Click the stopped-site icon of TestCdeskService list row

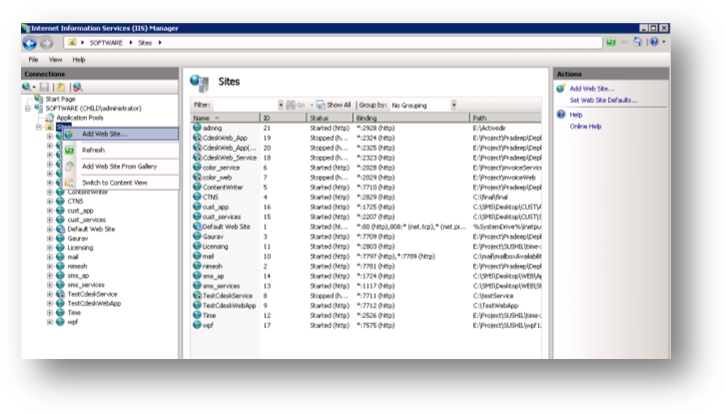(197, 295)
